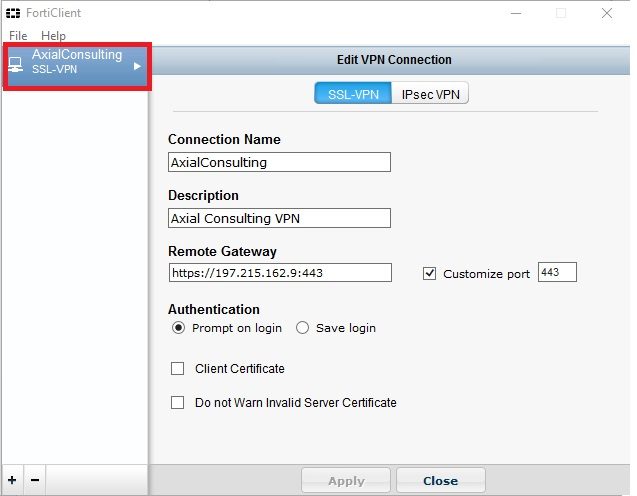Click the minus icon to remove connection

[x=35, y=480]
